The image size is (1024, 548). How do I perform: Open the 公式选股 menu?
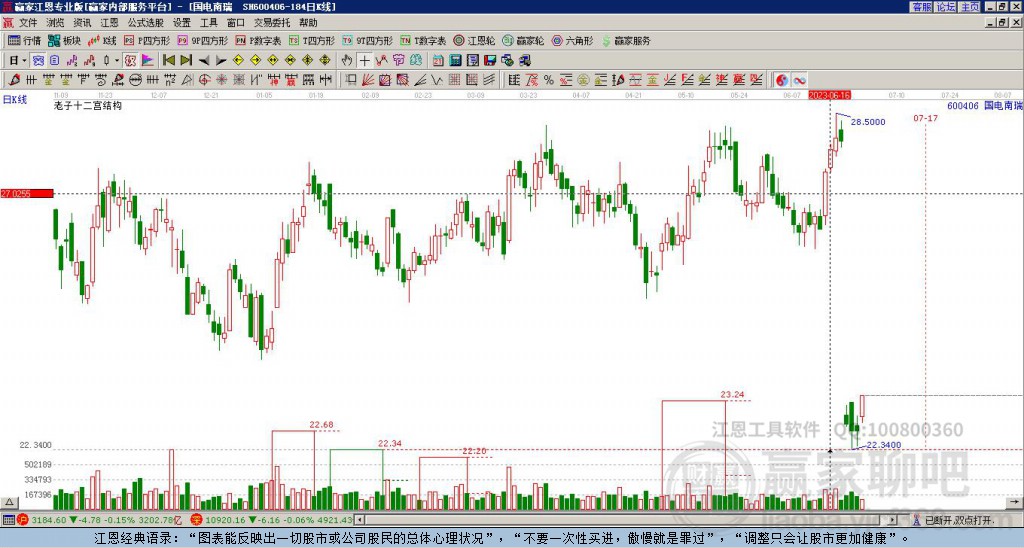(146, 23)
